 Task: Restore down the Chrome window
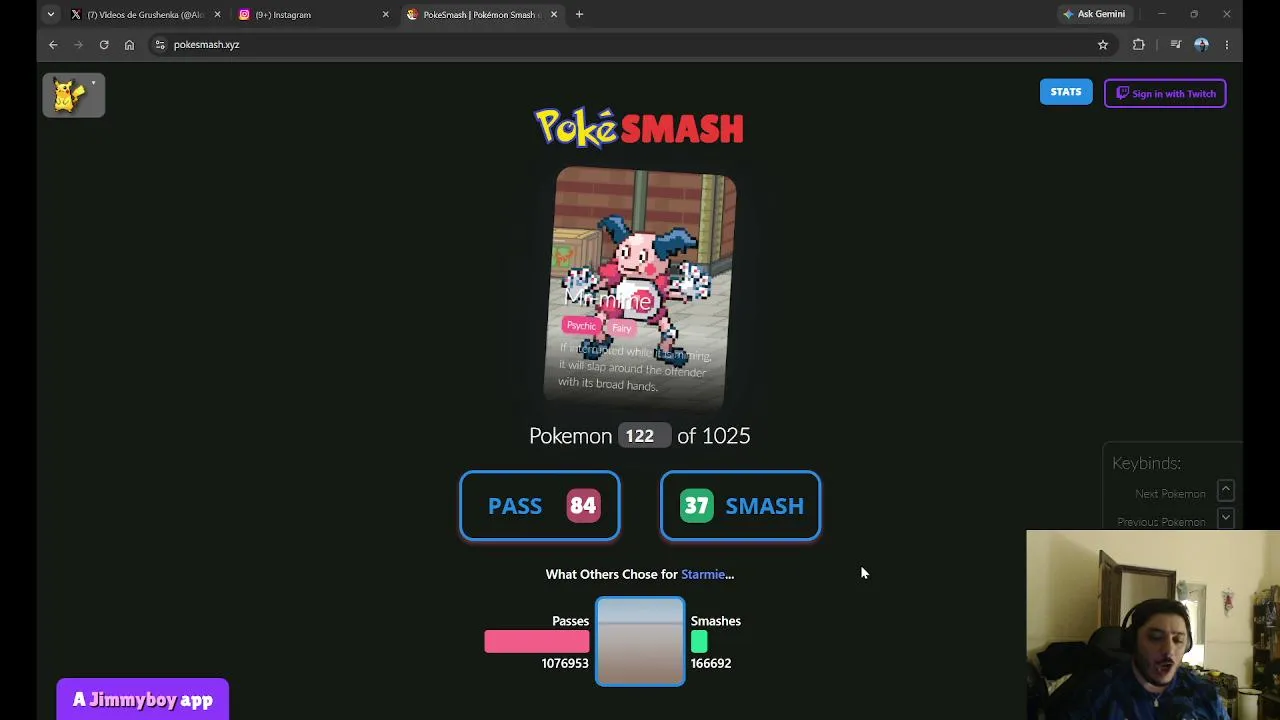[1194, 14]
